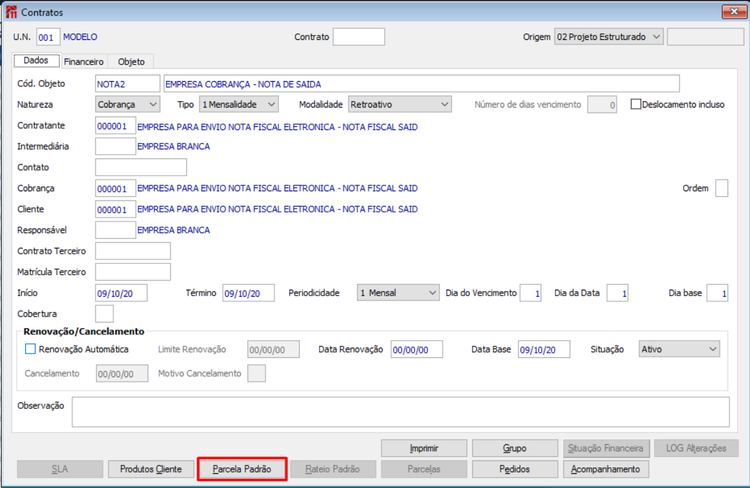
Task: Expand the Modalidade Retroativo dropdown
Action: tap(399, 104)
